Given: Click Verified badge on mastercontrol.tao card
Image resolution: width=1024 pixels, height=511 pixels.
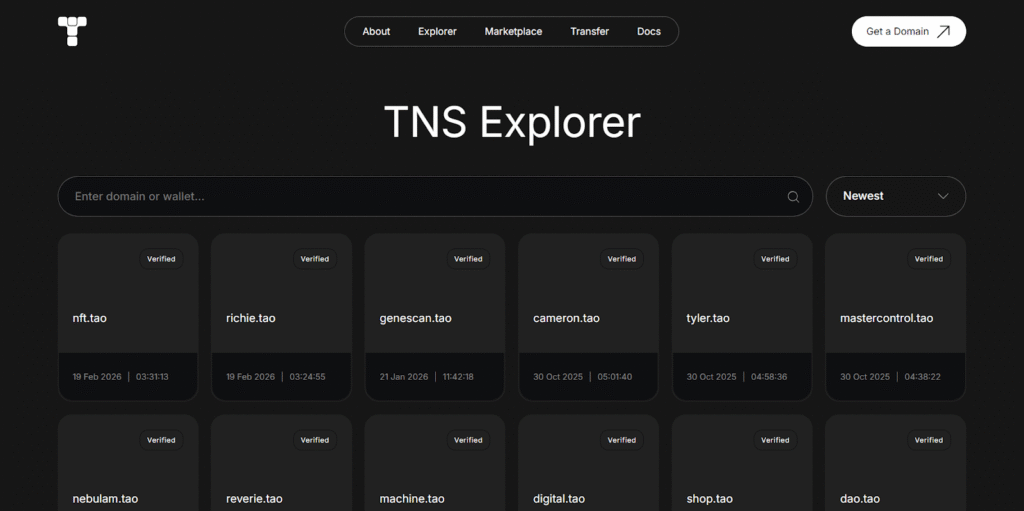Looking at the screenshot, I should (x=928, y=259).
